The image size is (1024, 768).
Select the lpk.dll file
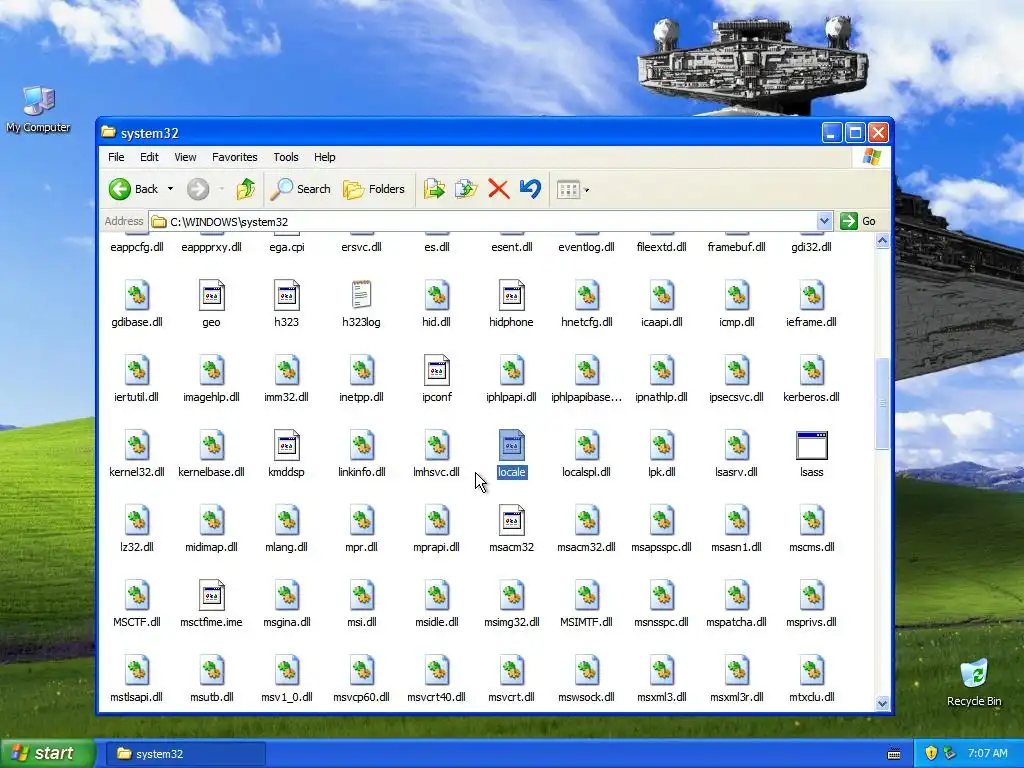(x=662, y=455)
